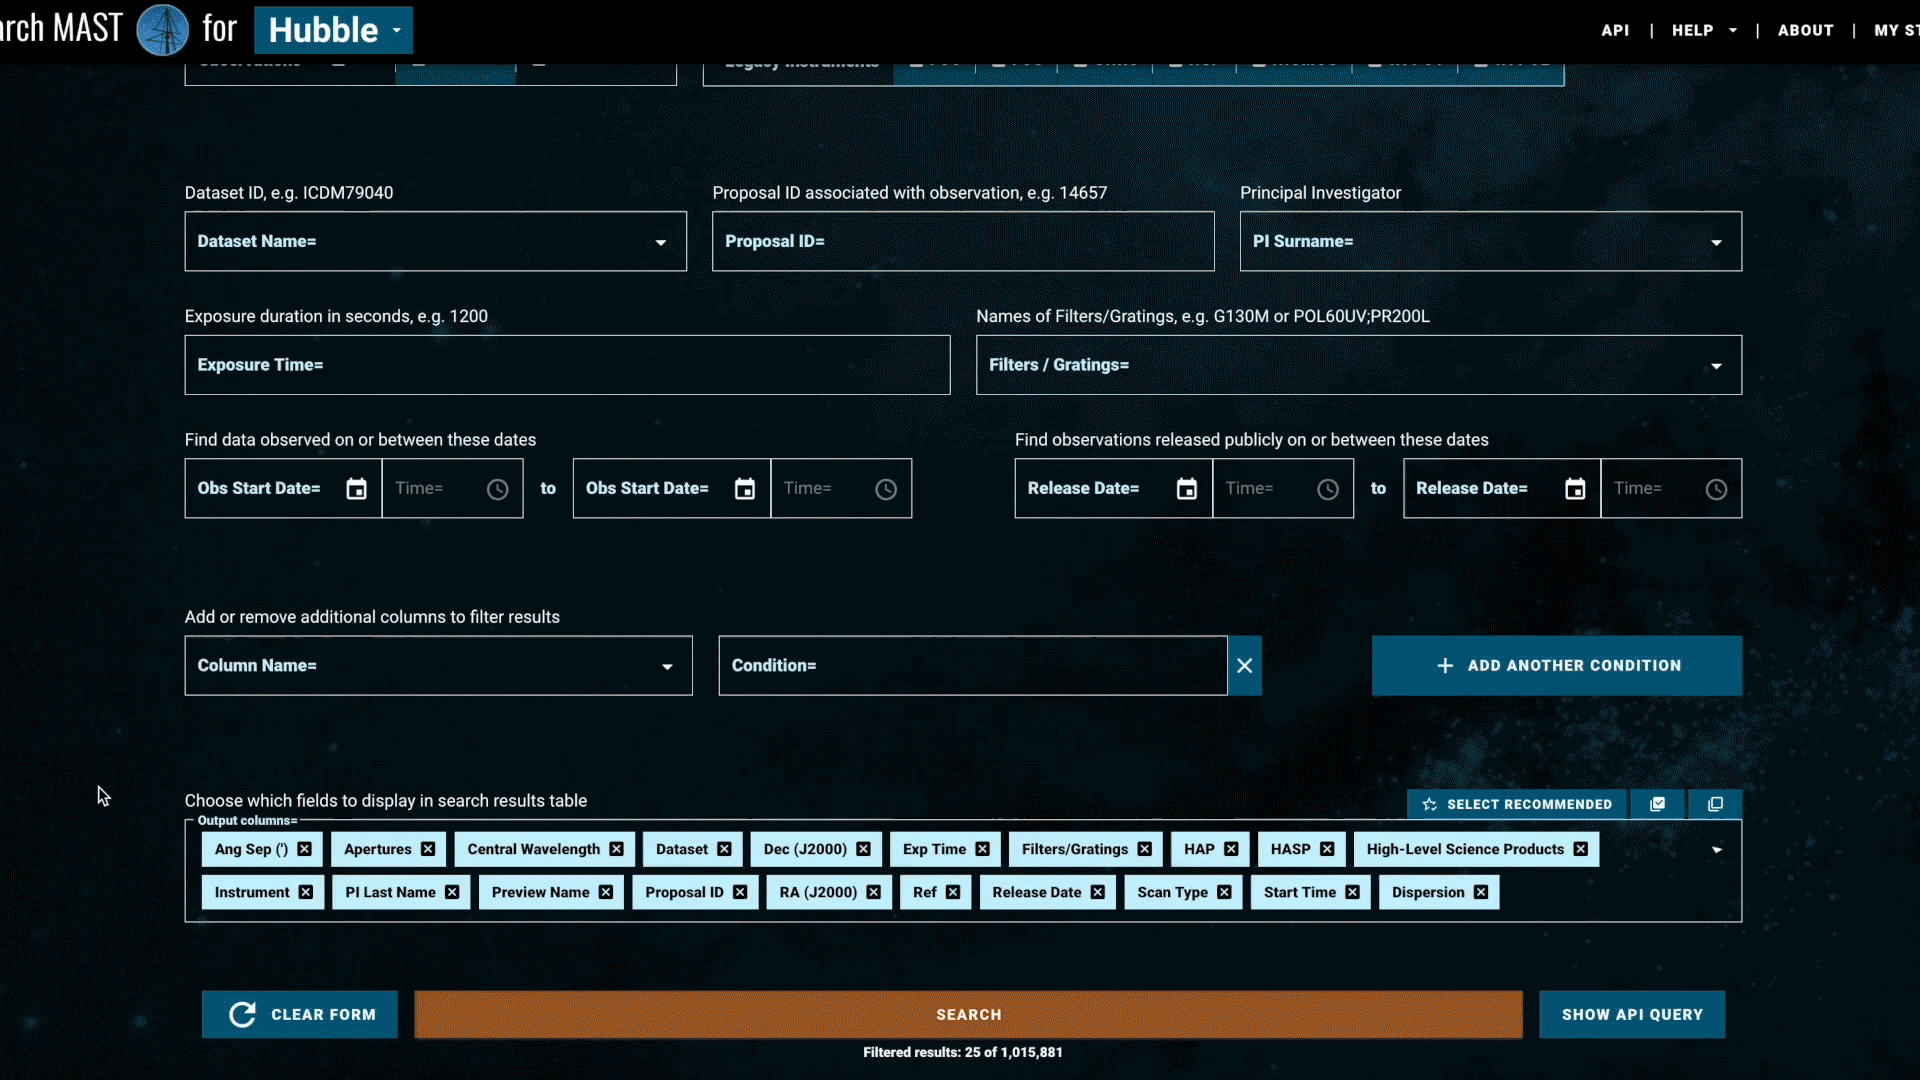Remove the Ang Sep output column chip
This screenshot has width=1920, height=1080.
tap(305, 849)
